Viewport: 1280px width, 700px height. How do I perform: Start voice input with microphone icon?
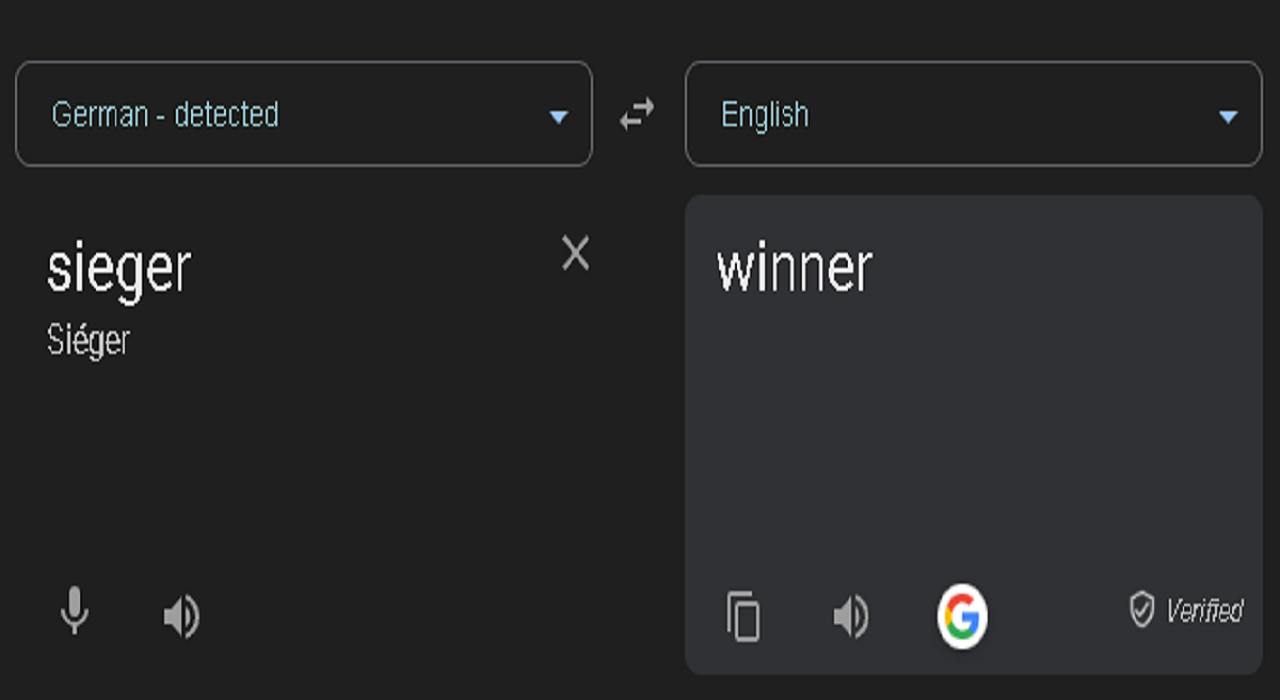[x=74, y=611]
